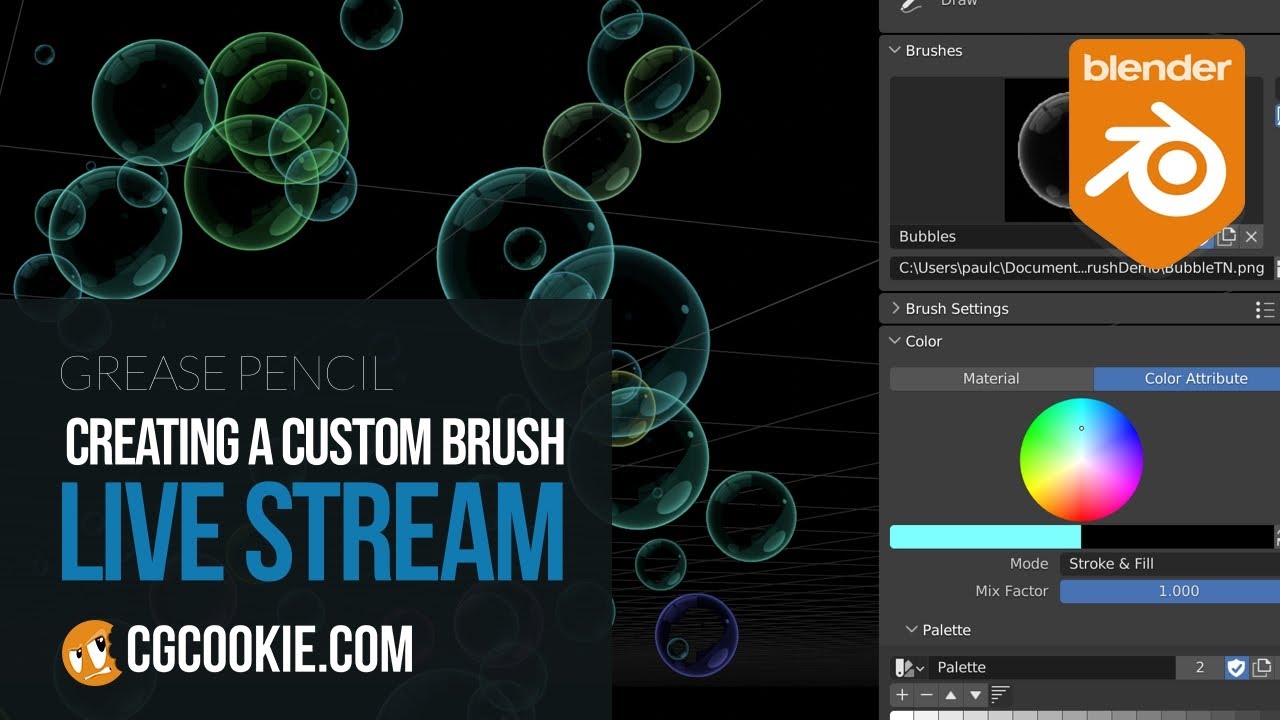Toggle the palette fake user shield
Screen dimensions: 1280x720
tap(1237, 667)
